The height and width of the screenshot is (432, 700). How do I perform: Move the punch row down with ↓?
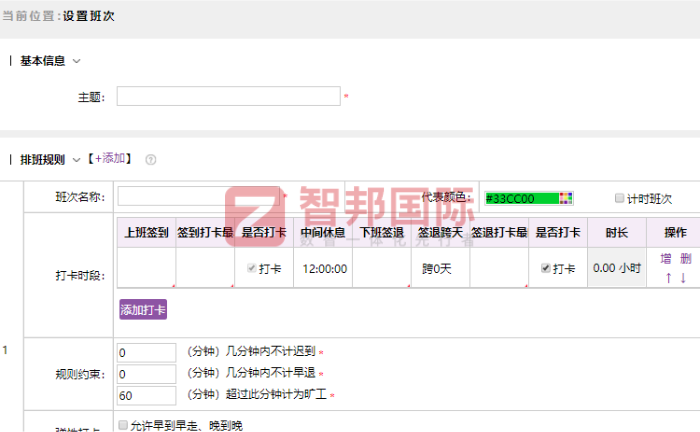point(683,277)
